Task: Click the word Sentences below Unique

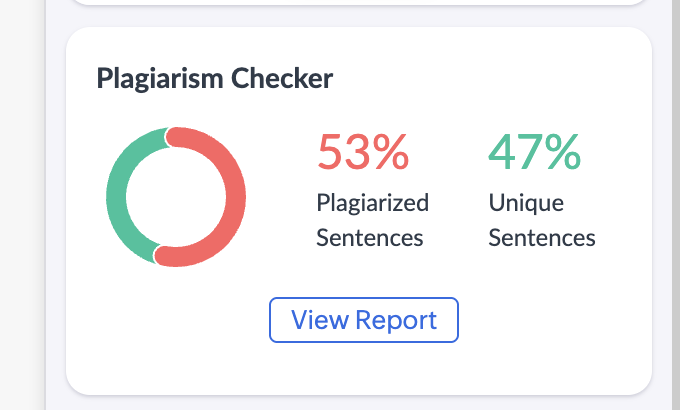Action: coord(542,238)
